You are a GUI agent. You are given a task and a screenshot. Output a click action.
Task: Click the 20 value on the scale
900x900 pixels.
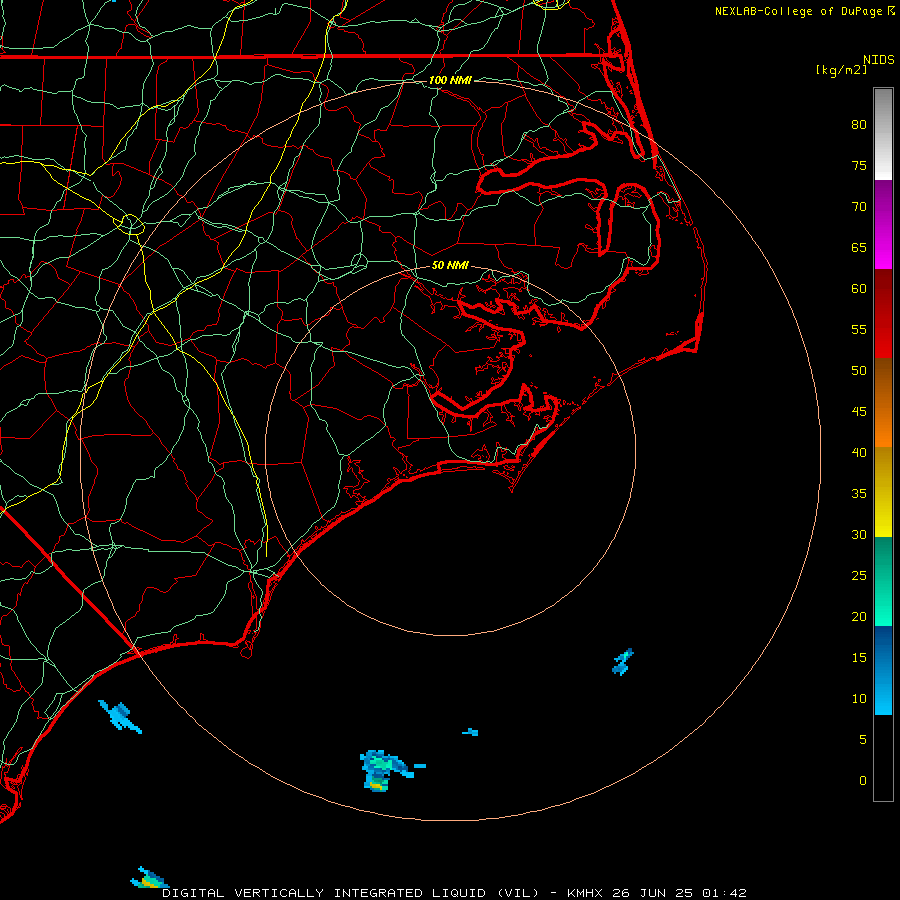pyautogui.click(x=859, y=617)
